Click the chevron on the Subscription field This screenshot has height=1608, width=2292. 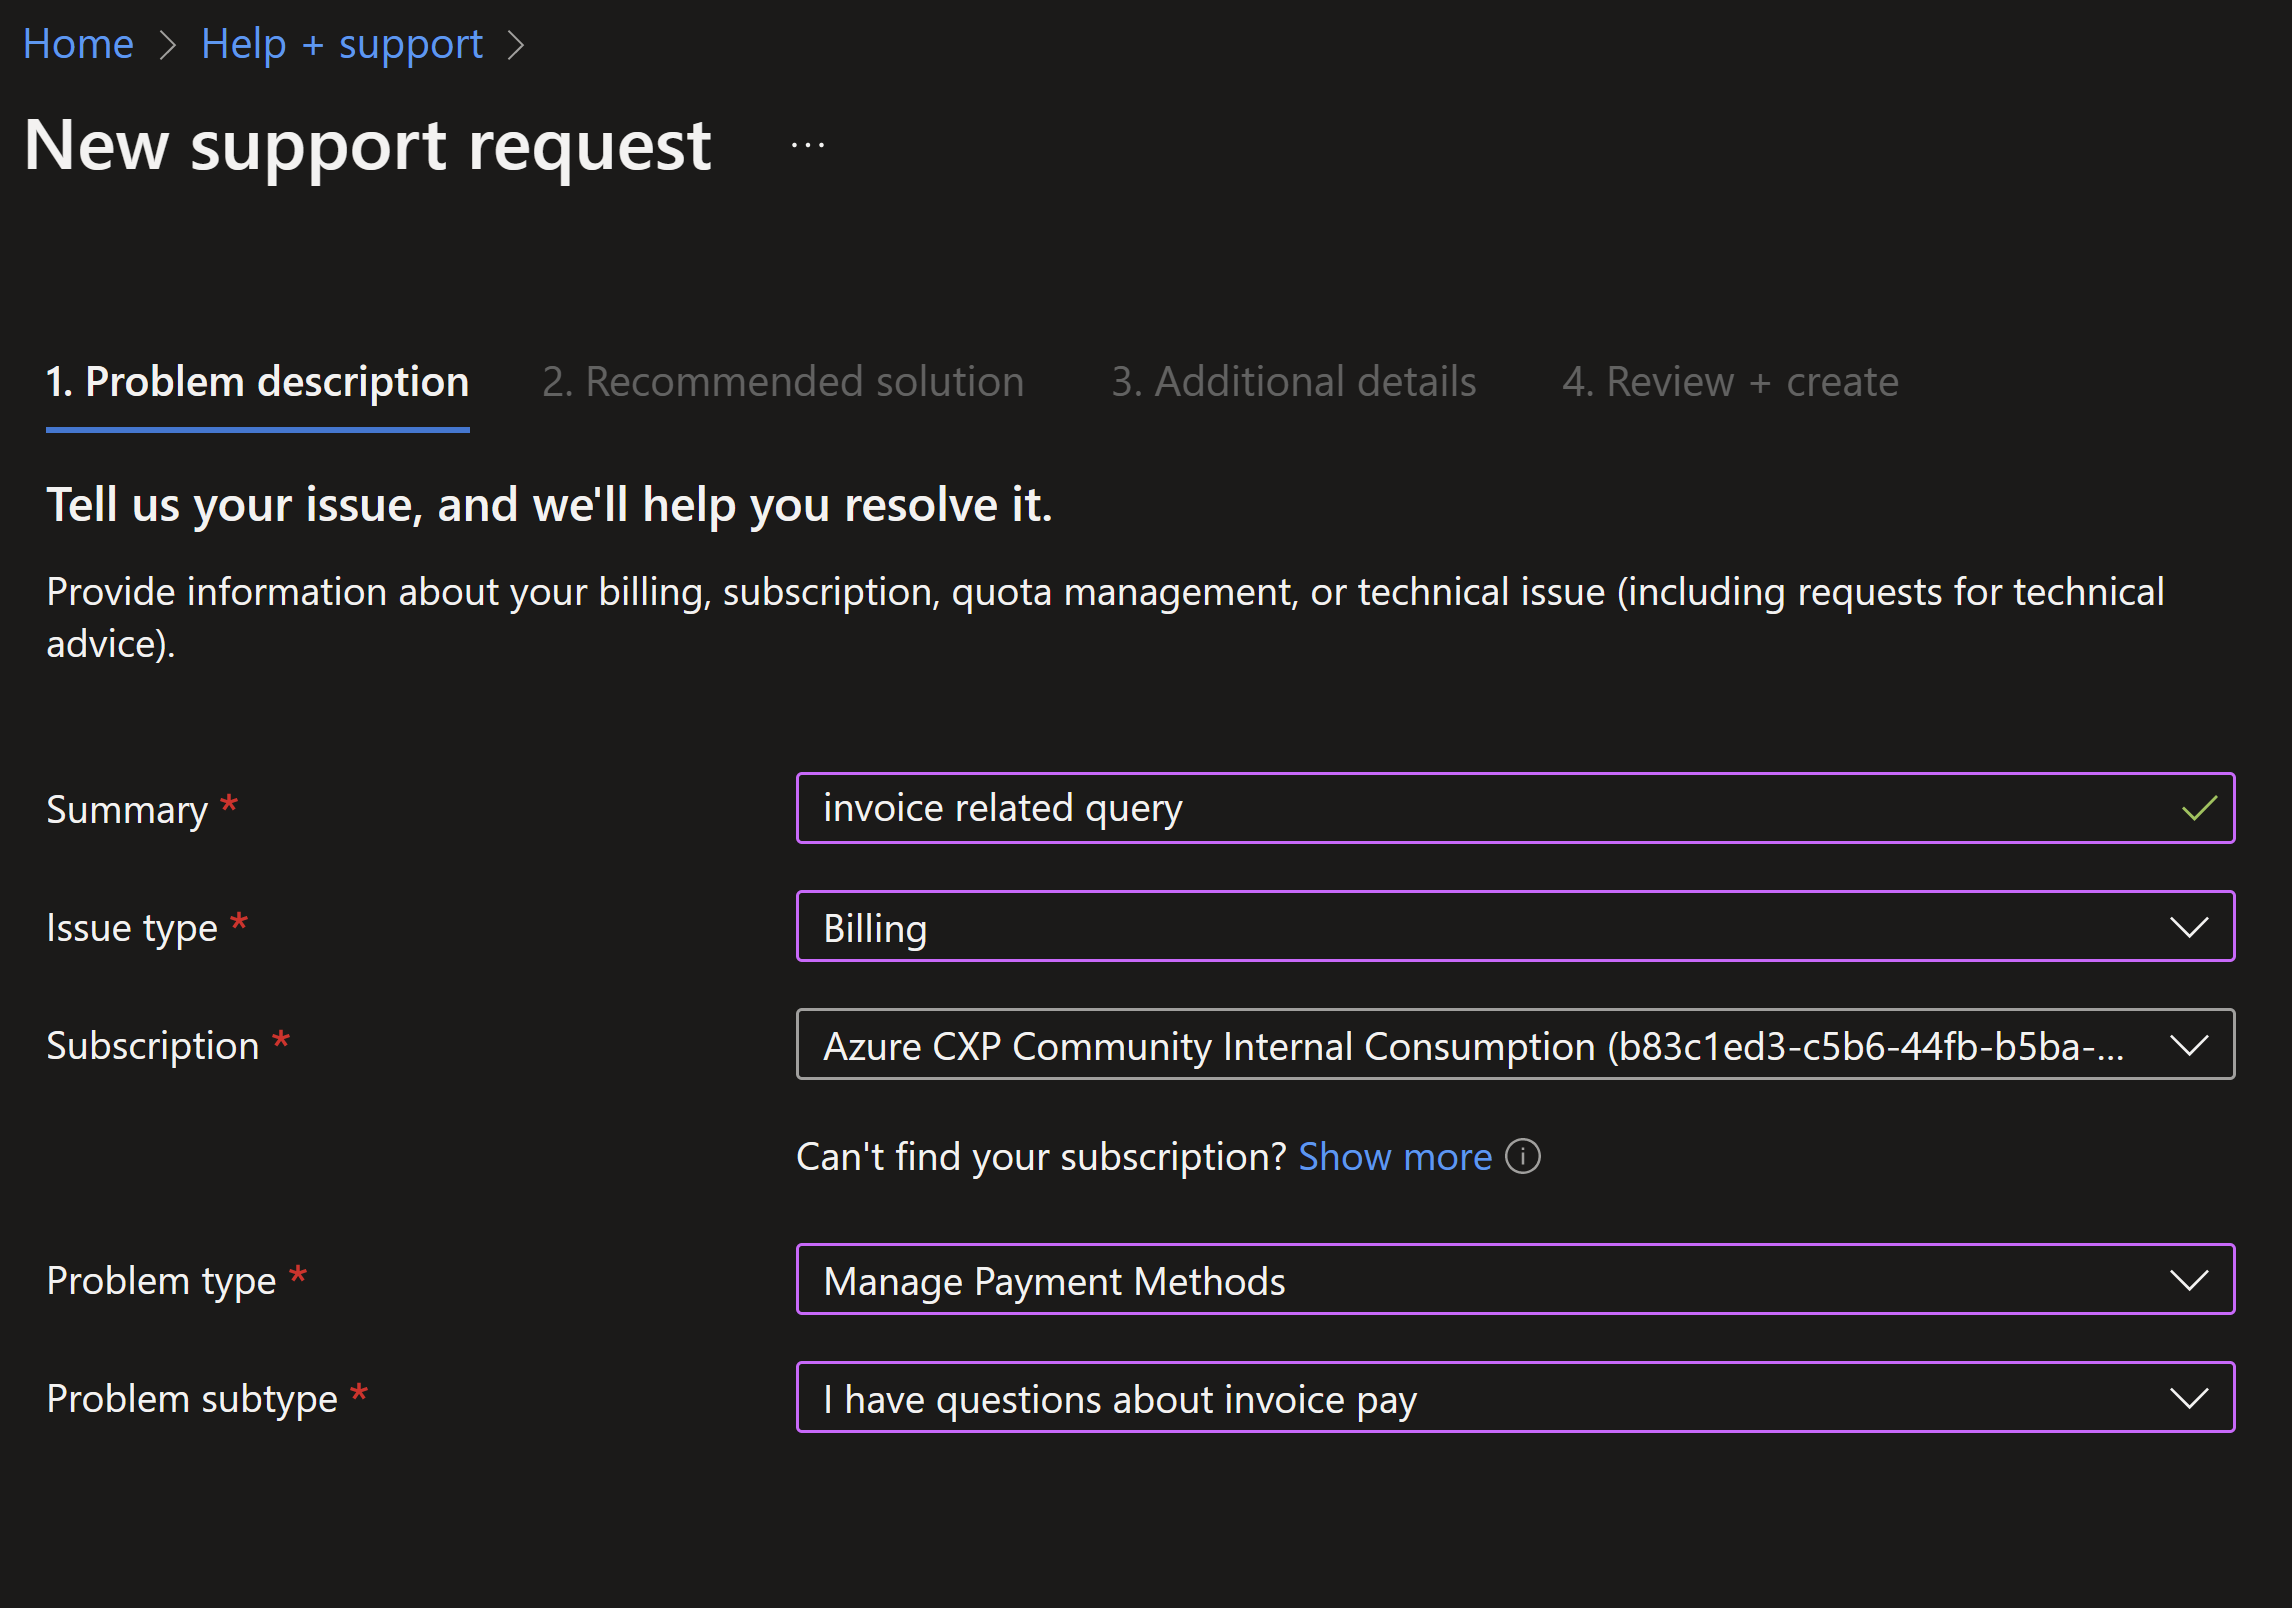coord(2189,1044)
